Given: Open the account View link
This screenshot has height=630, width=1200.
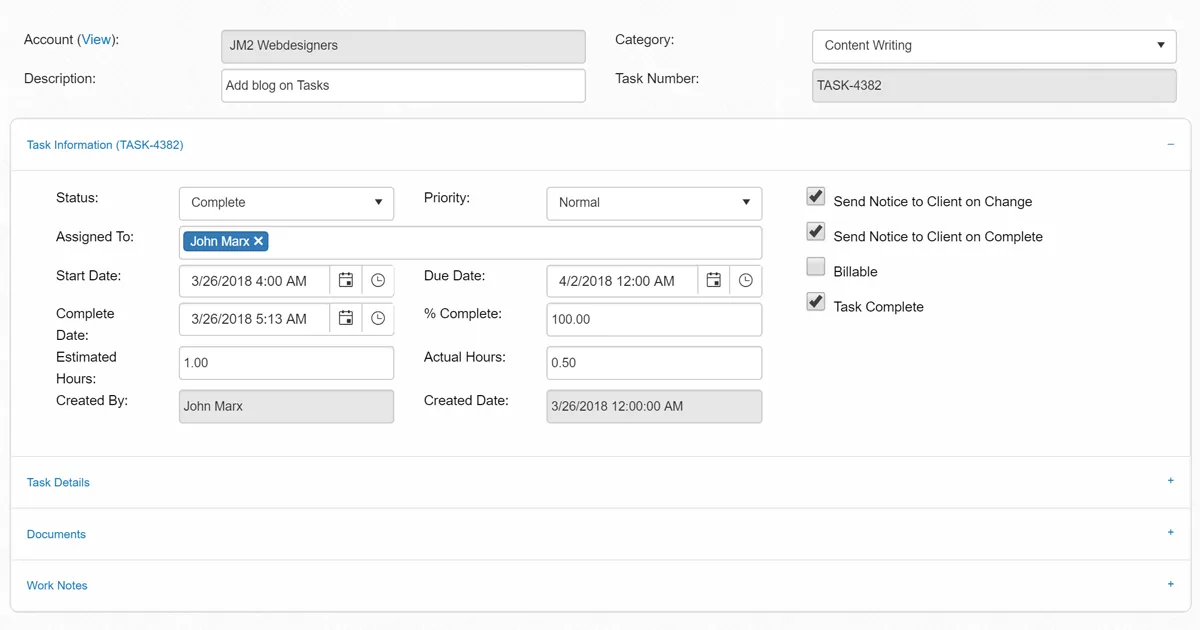Looking at the screenshot, I should click(x=96, y=39).
